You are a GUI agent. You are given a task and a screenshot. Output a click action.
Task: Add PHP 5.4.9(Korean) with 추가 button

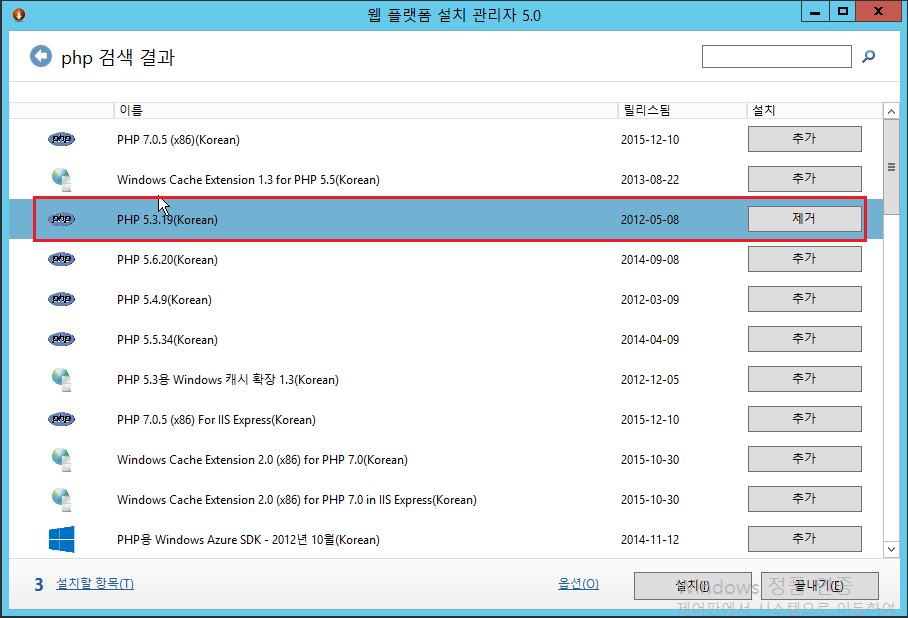click(804, 299)
